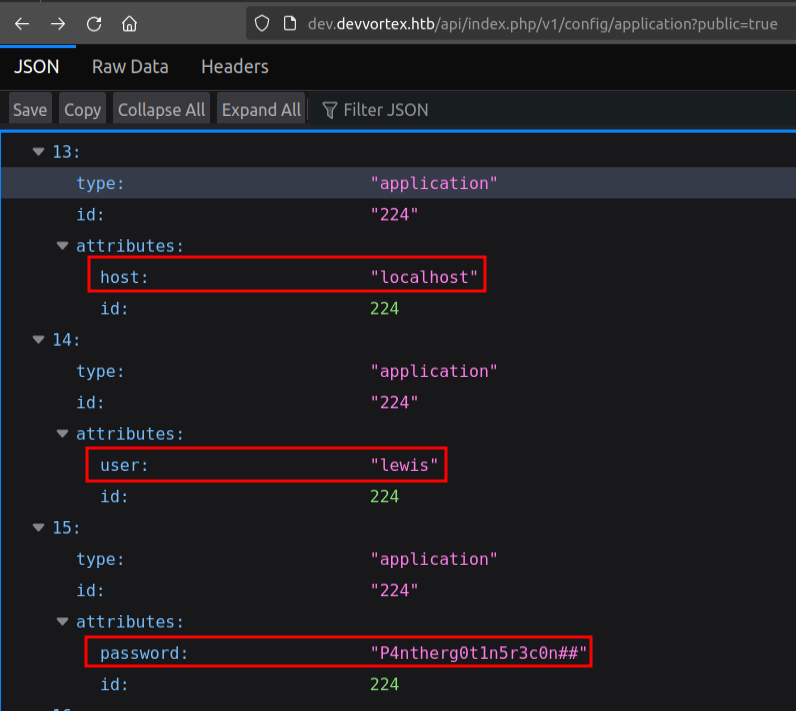Click the browser forward arrow

coord(58,23)
